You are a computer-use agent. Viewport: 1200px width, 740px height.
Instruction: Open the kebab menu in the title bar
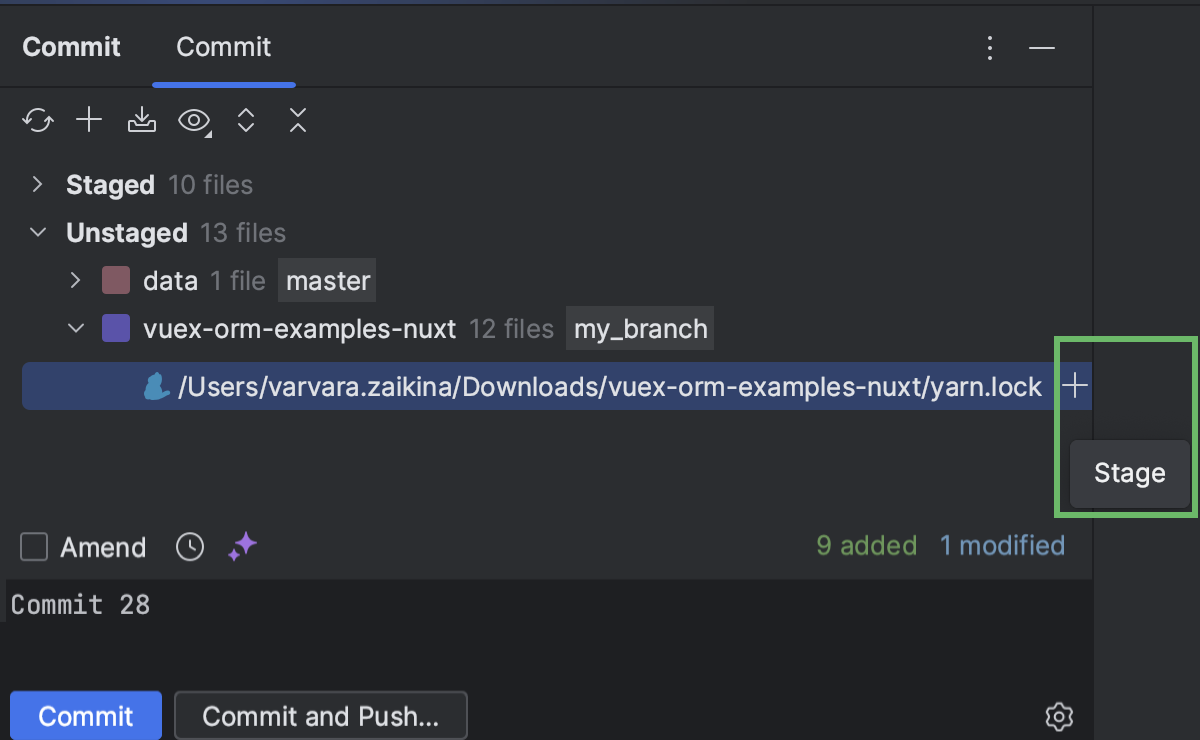click(x=989, y=47)
